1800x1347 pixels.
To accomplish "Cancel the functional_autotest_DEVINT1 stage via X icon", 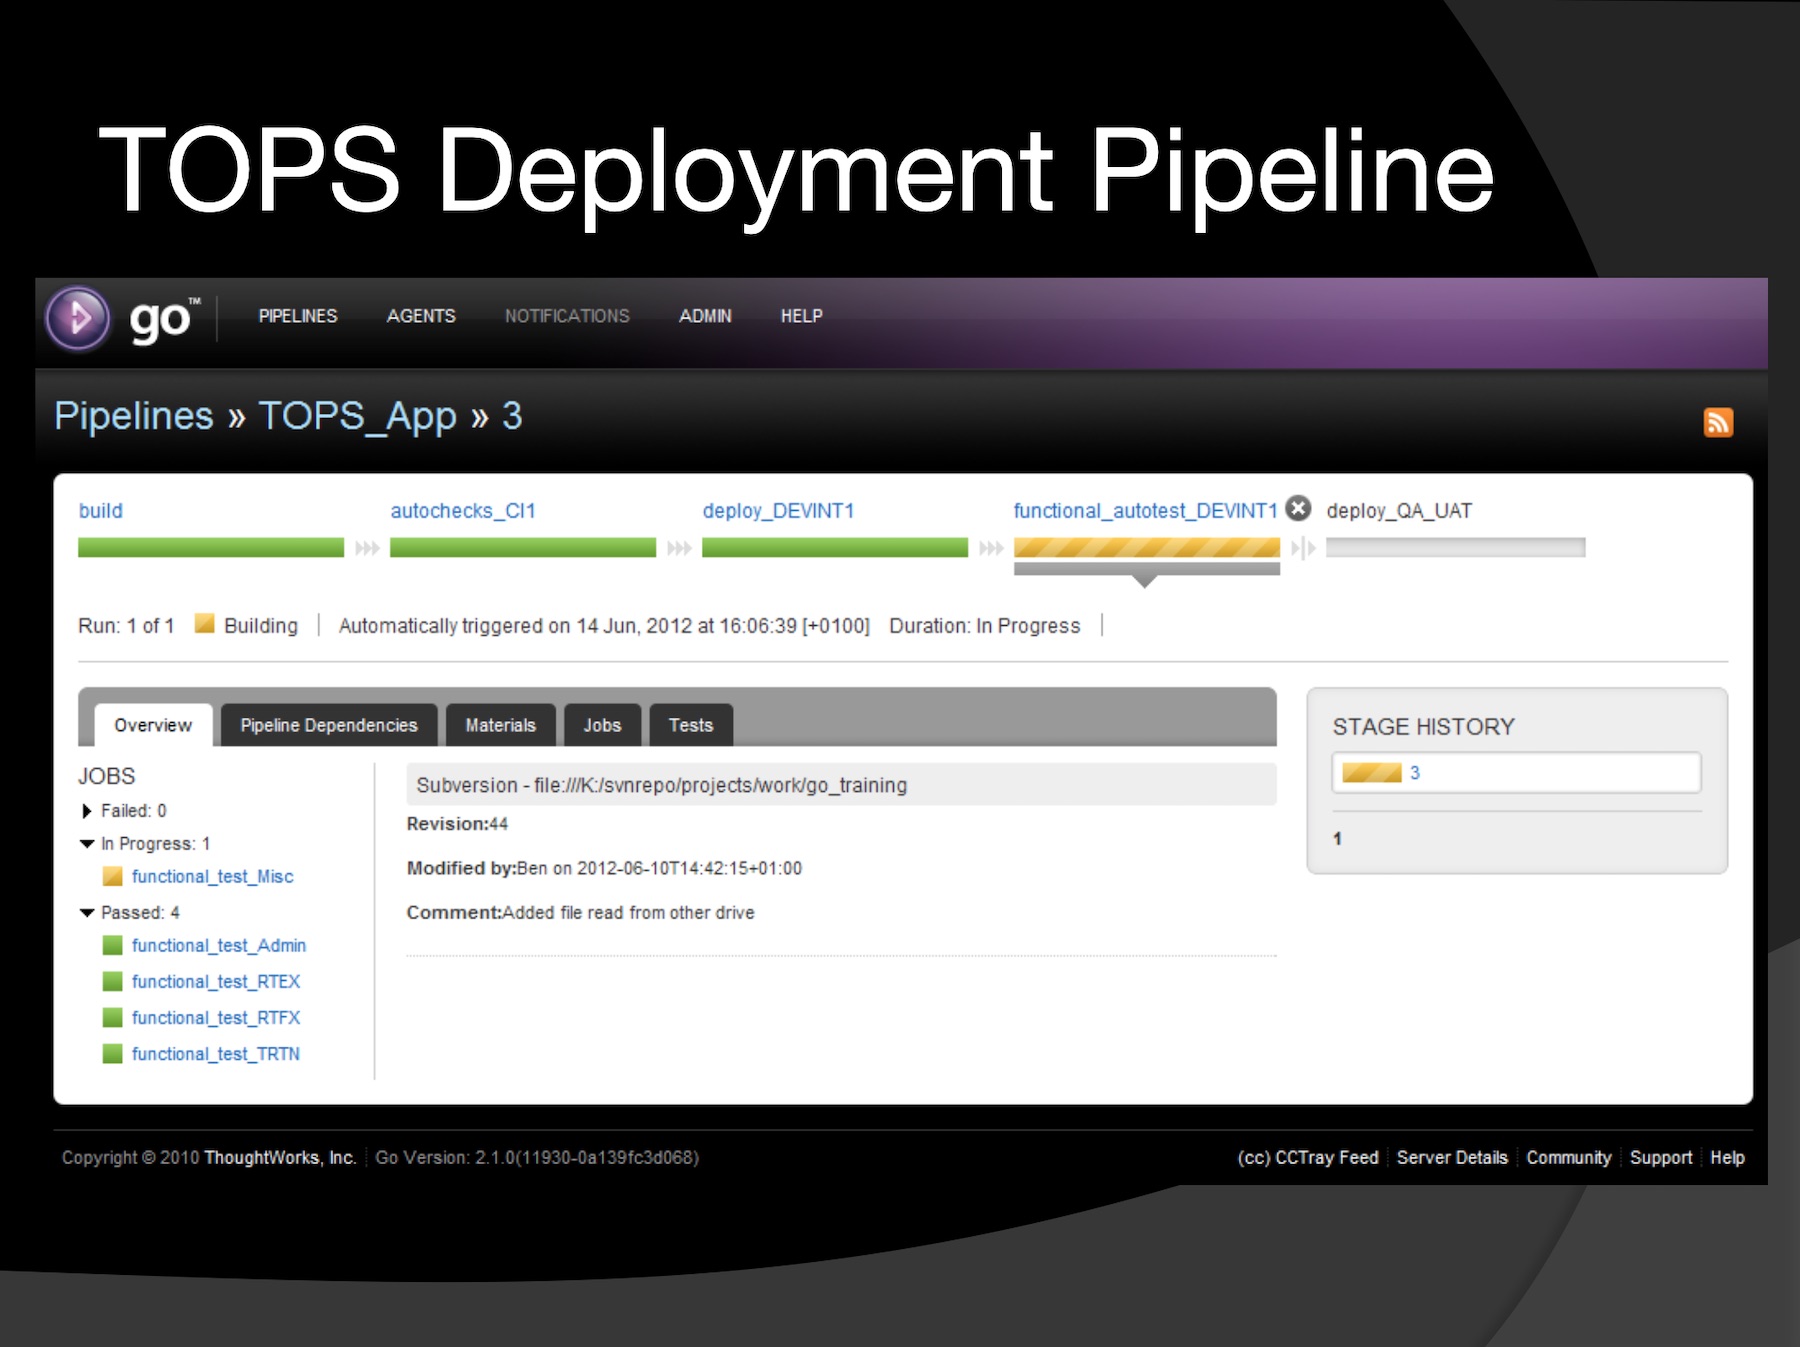I will (x=1298, y=509).
